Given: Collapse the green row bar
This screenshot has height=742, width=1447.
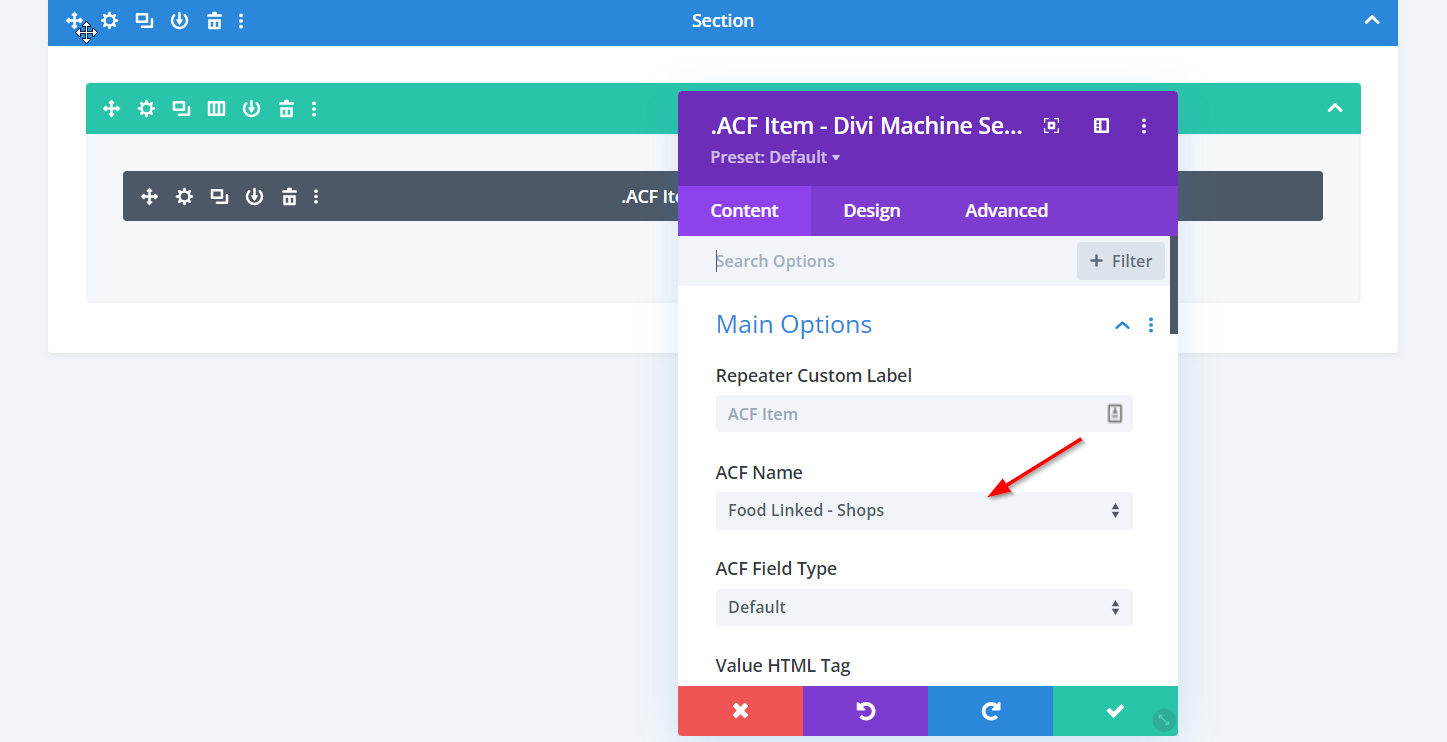Looking at the screenshot, I should coord(1334,109).
